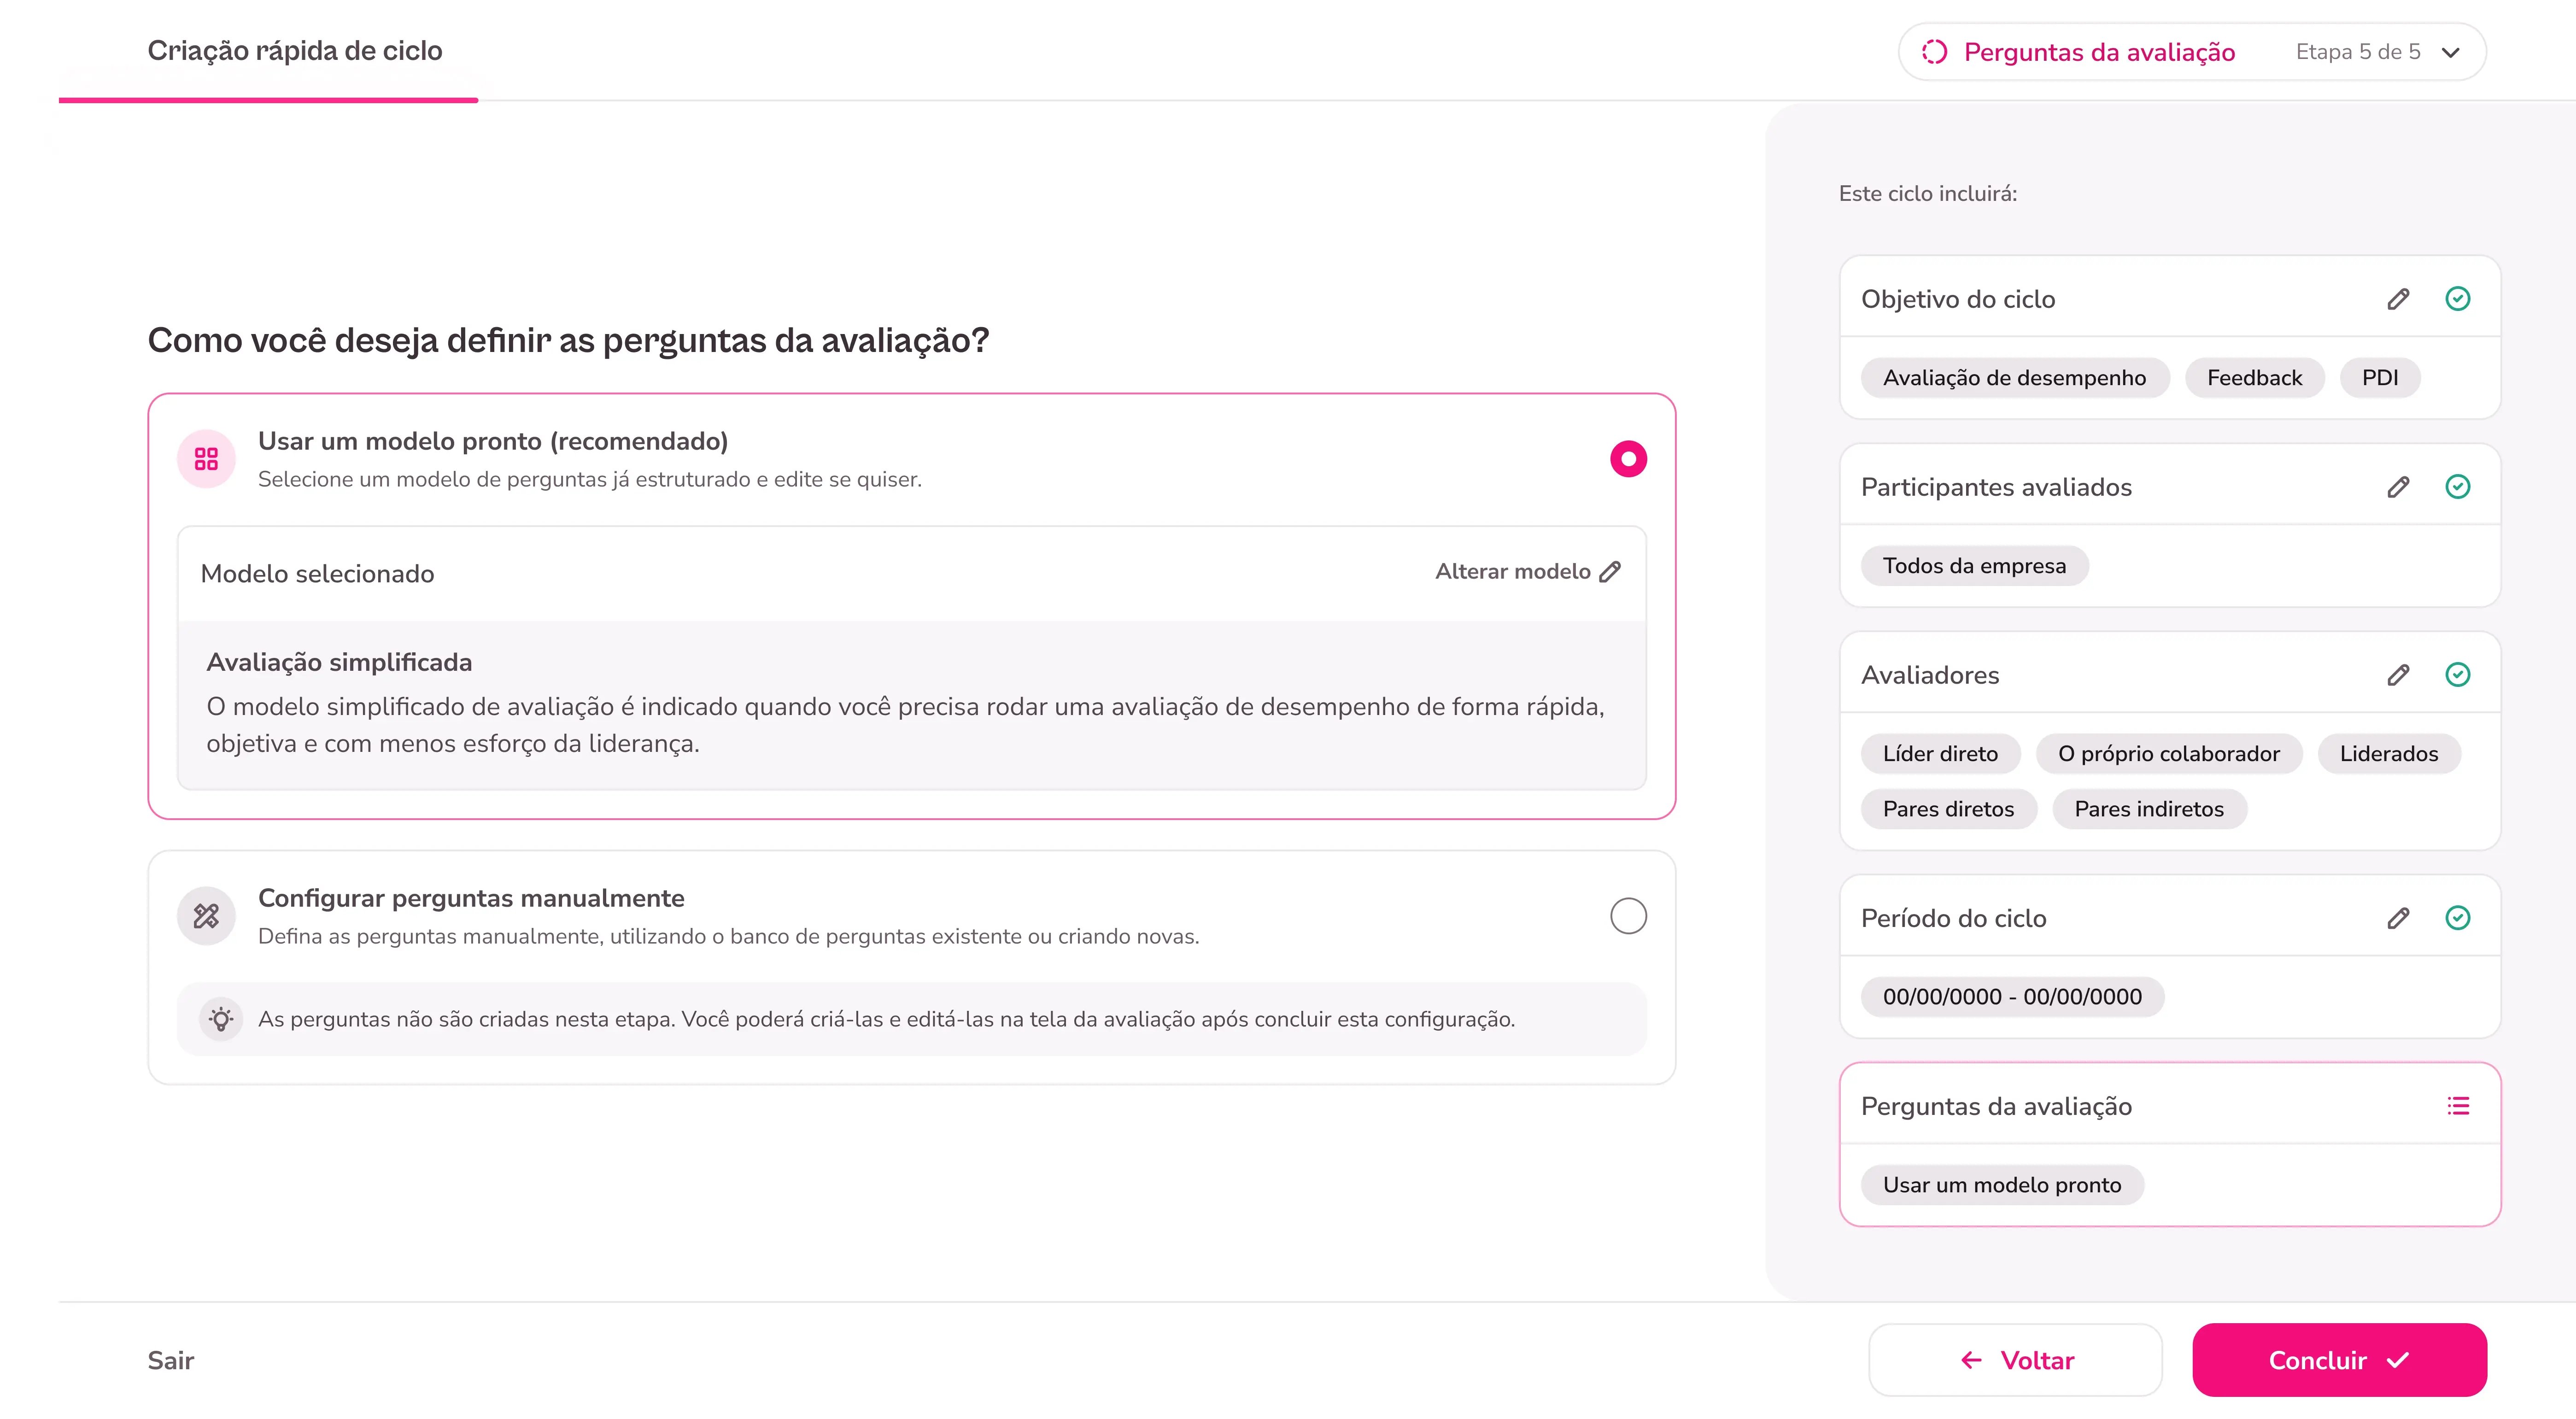The image size is (2576, 1419).
Task: Select Configurar perguntas manualmente radio button
Action: point(1628,916)
